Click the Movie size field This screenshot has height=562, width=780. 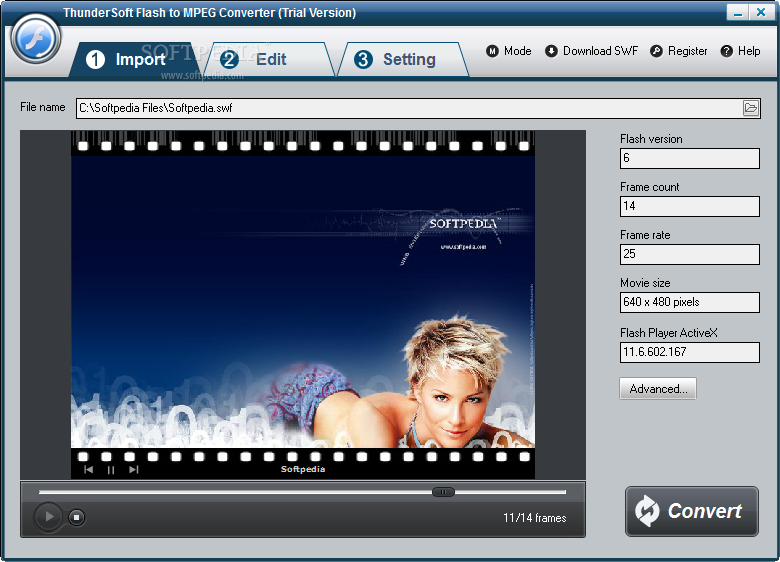point(689,302)
